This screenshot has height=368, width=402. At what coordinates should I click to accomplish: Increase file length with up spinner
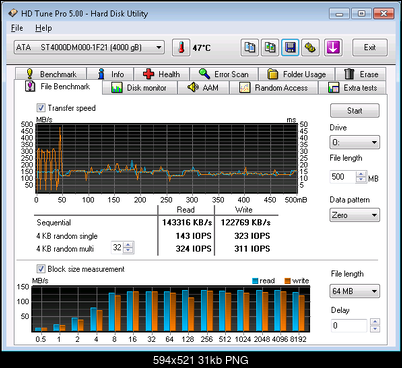point(361,174)
